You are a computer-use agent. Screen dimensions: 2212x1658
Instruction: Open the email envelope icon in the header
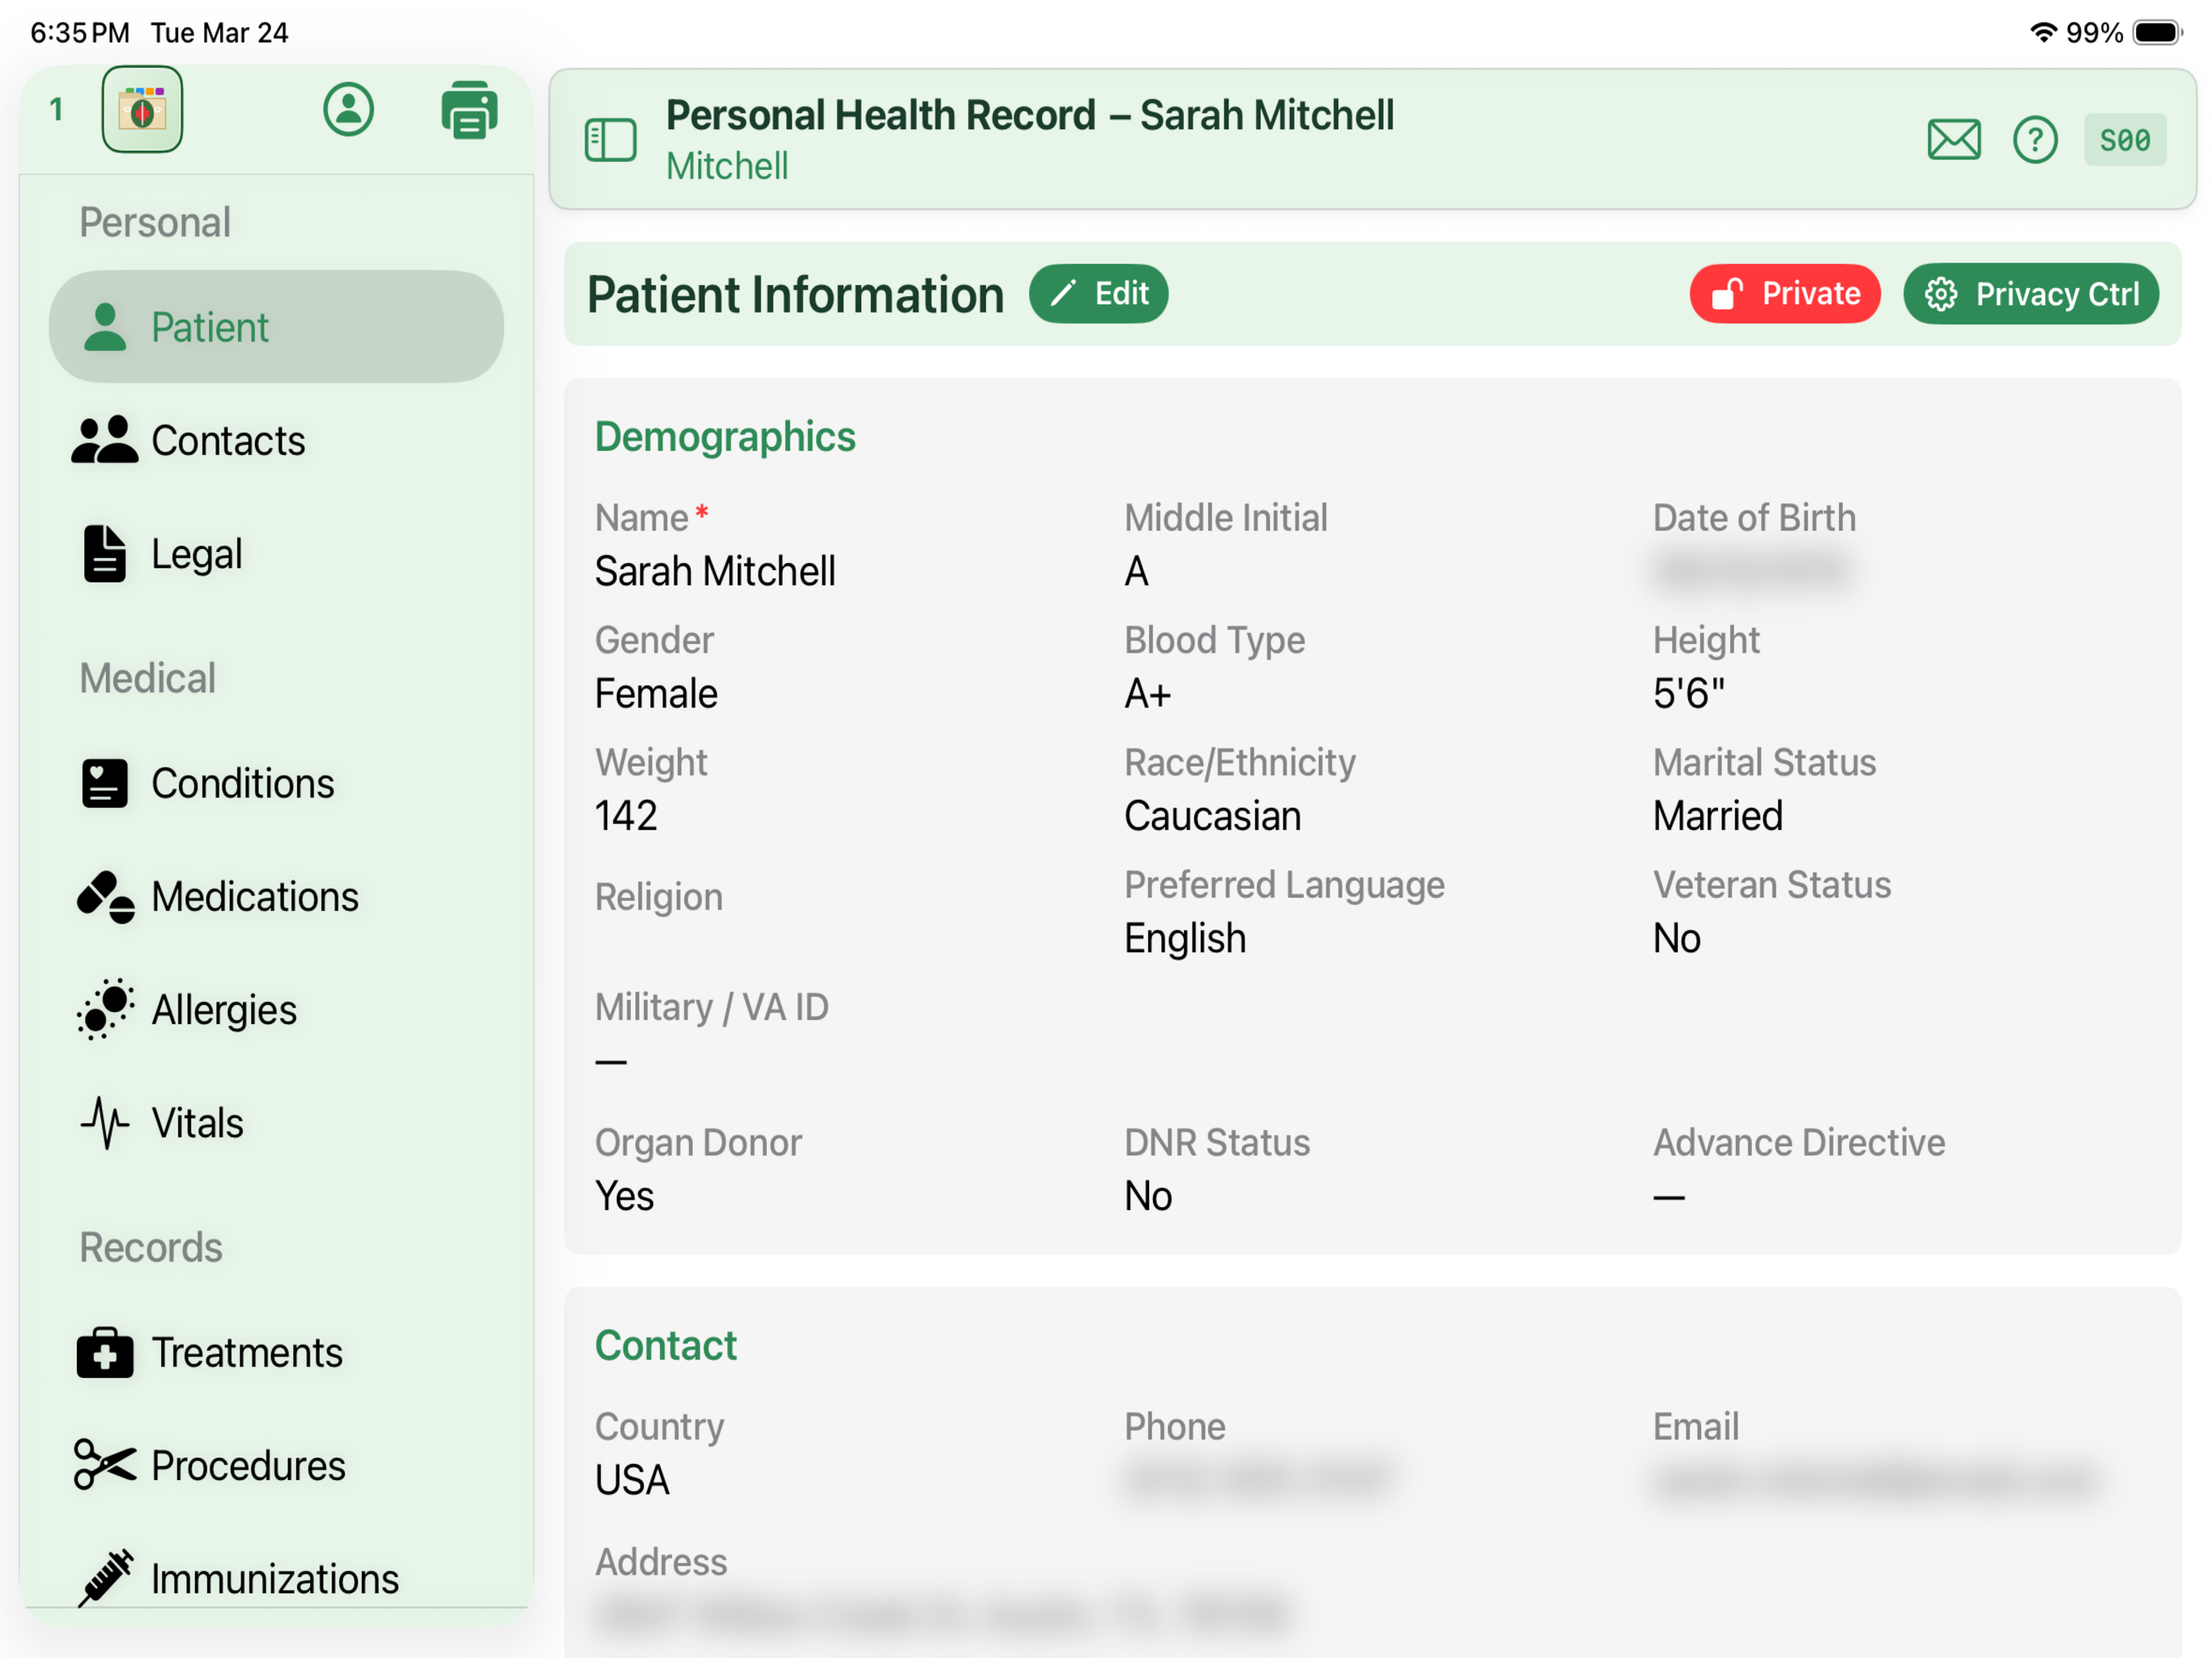point(1953,140)
